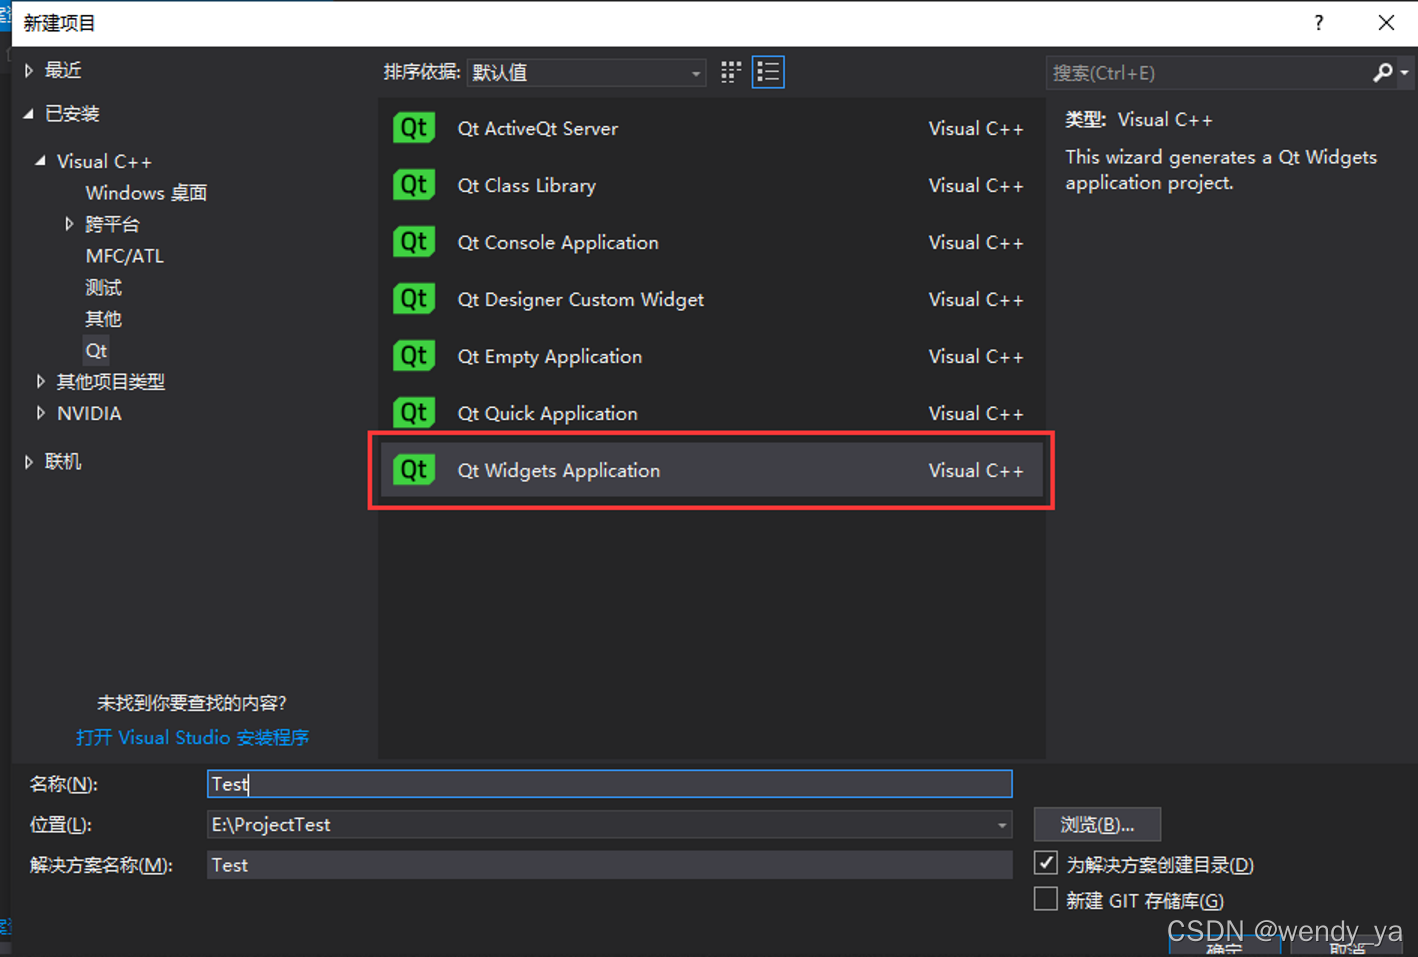Click the 浏览(B)... browse button
The image size is (1418, 957).
1097,825
